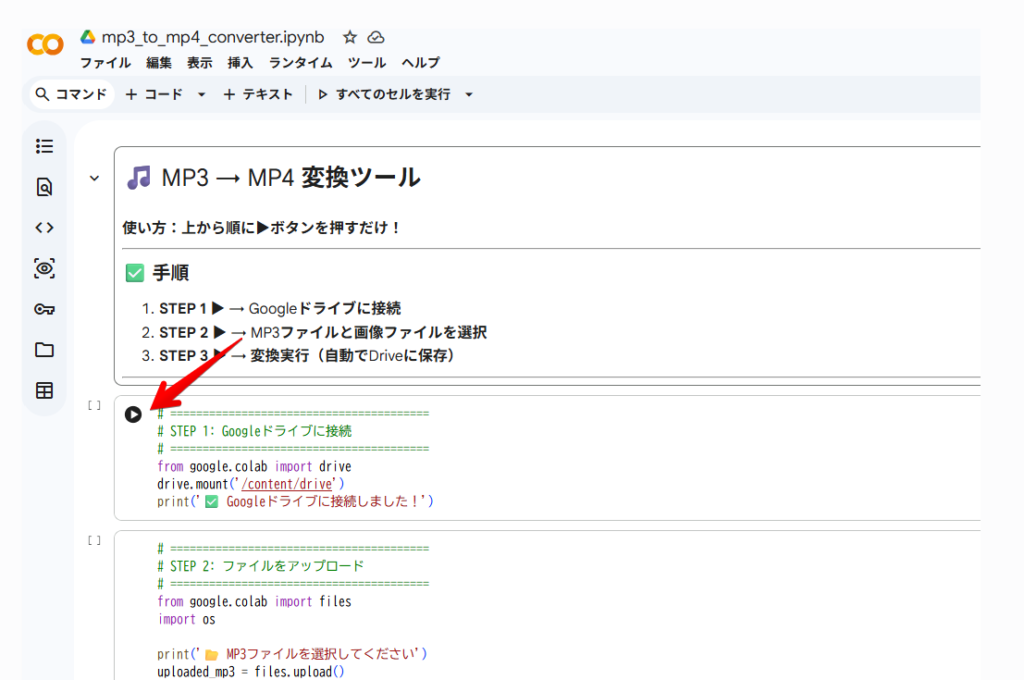Click the MP3 → MP4 変換ツール heading

tap(274, 178)
